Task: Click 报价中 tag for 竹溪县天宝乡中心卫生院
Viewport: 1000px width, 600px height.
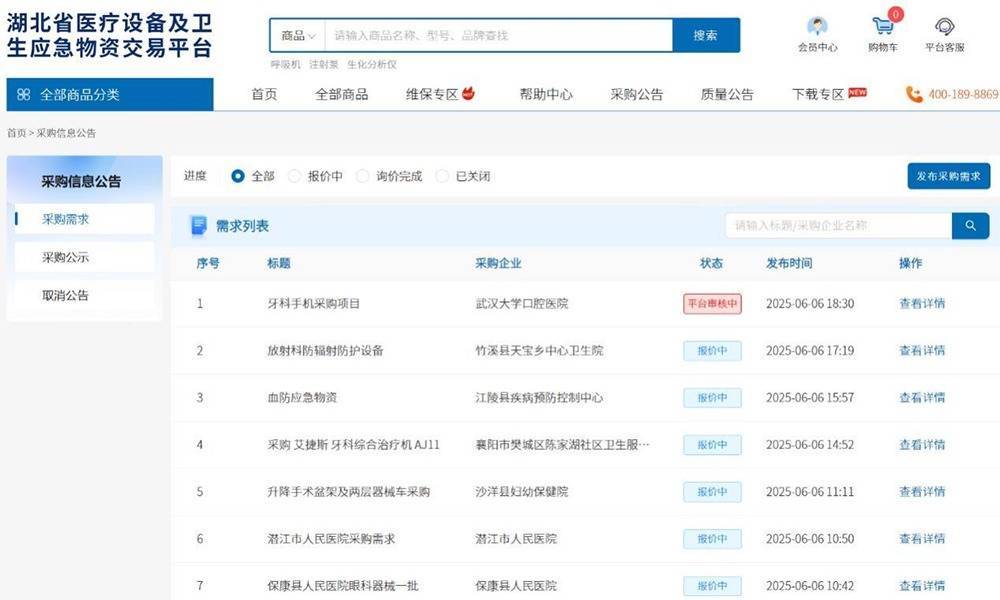Action: tap(712, 351)
